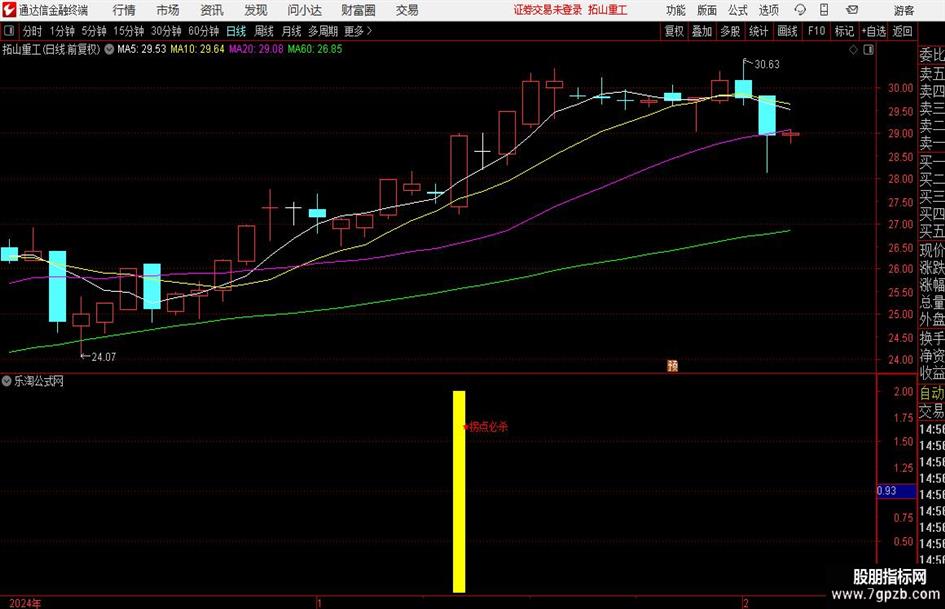Open the 多周期 multi-period view
The image size is (945, 609).
[x=323, y=31]
